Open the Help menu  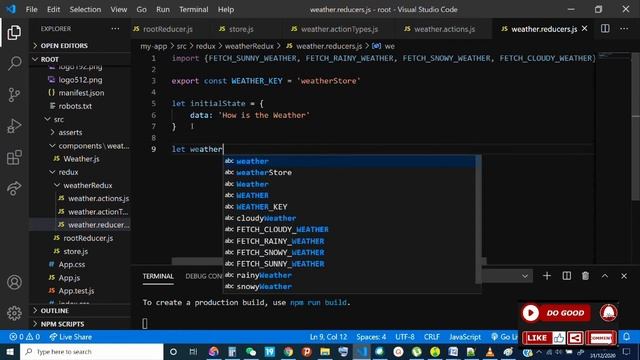point(226,9)
